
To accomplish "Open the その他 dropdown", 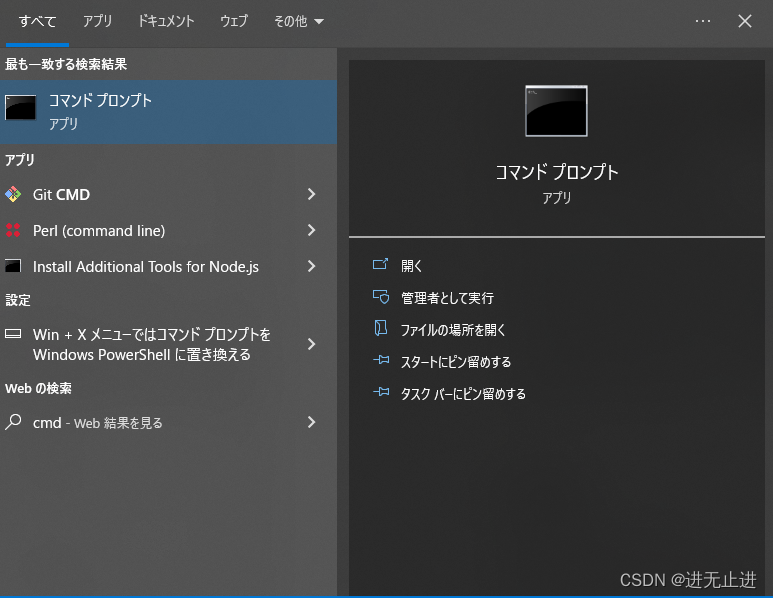I will pos(298,21).
